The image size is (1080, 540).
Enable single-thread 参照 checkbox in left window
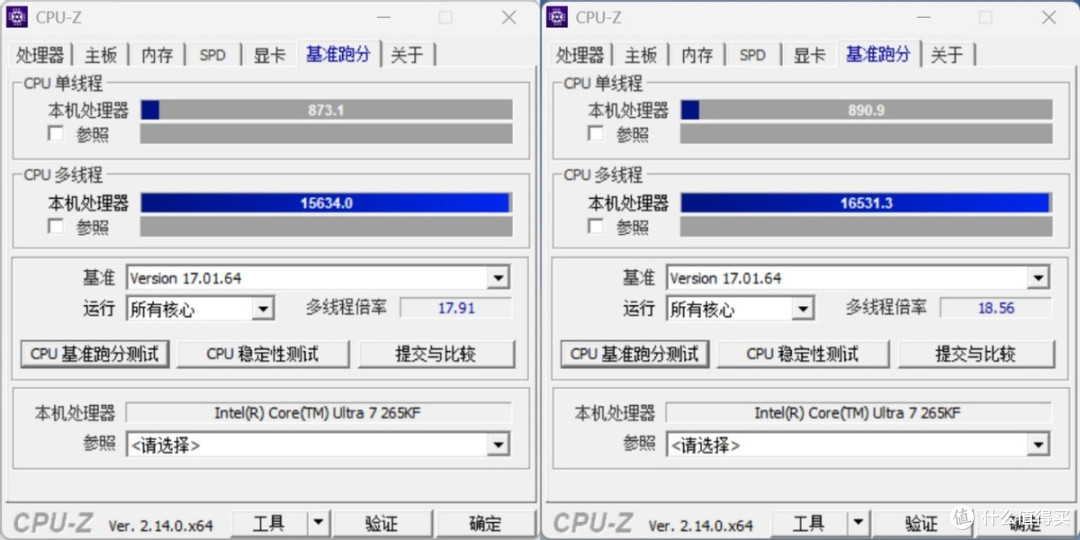(x=56, y=134)
